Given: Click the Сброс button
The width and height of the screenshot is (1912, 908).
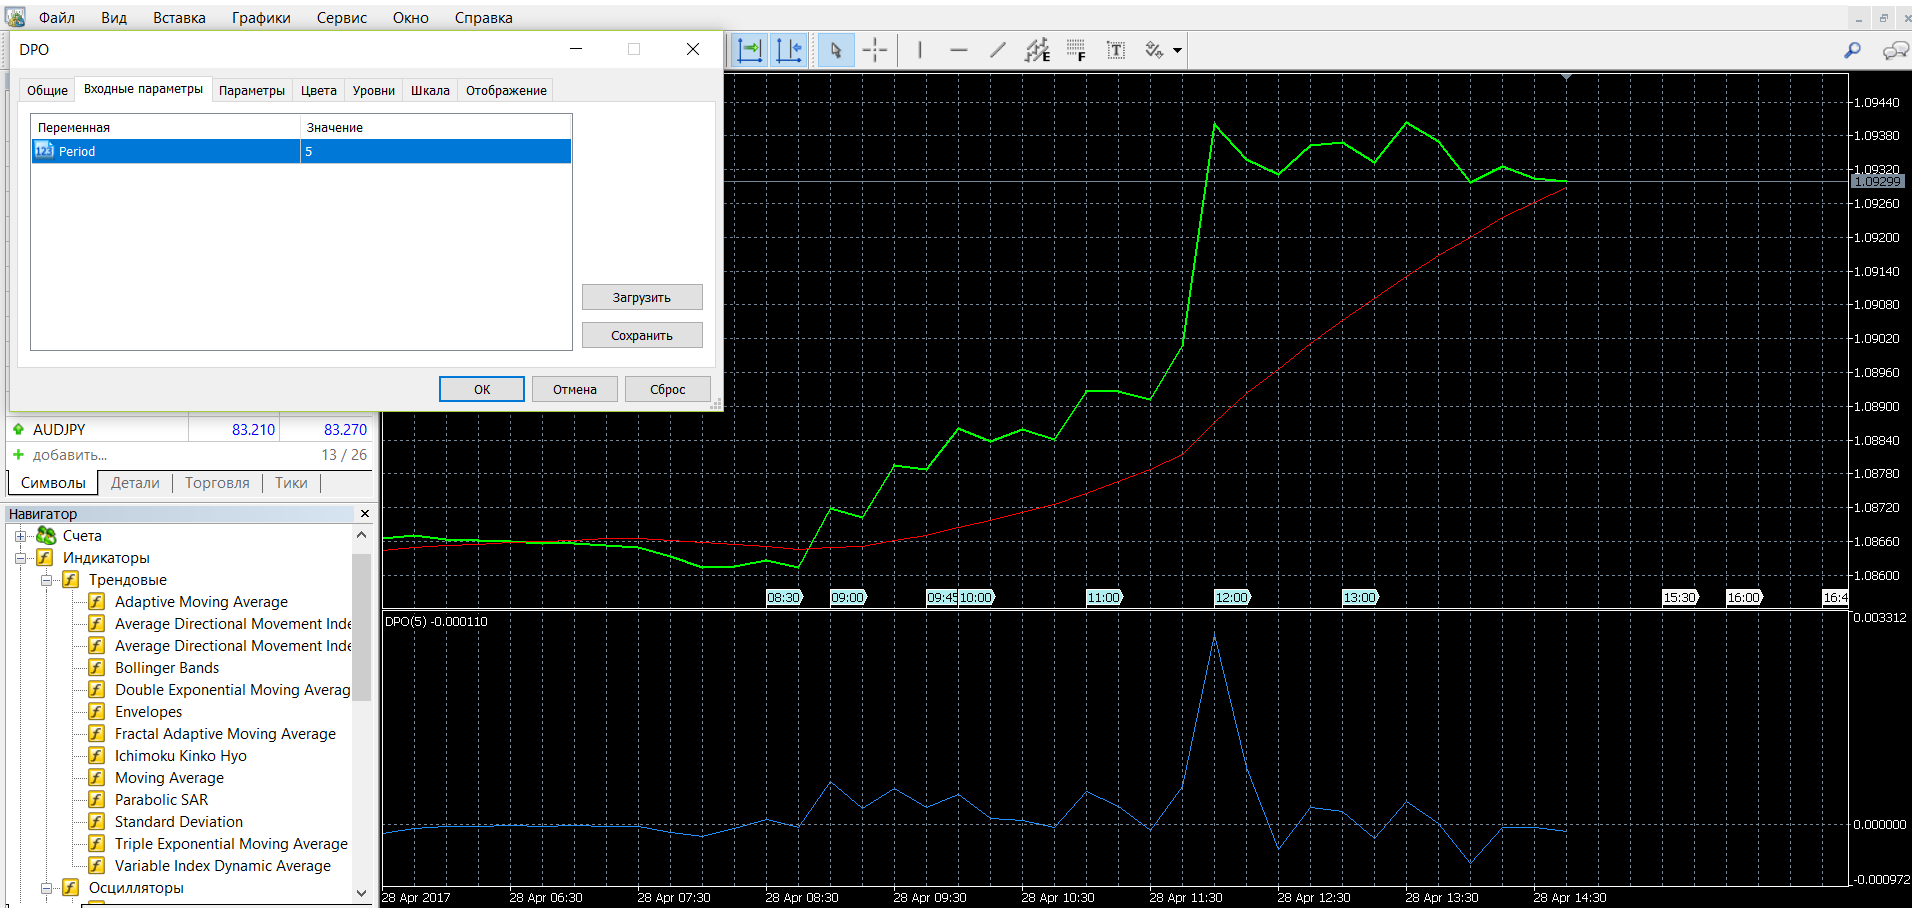Looking at the screenshot, I should click(x=668, y=389).
